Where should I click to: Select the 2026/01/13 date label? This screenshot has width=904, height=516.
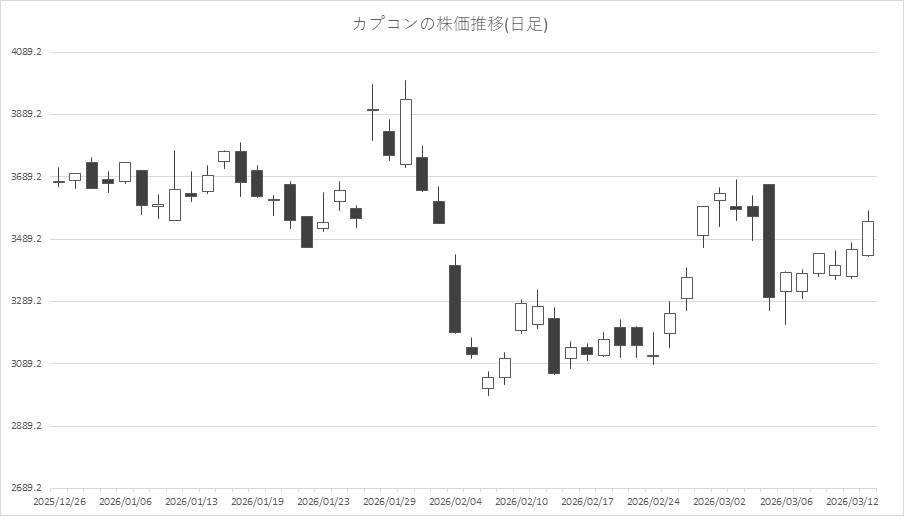(x=190, y=501)
